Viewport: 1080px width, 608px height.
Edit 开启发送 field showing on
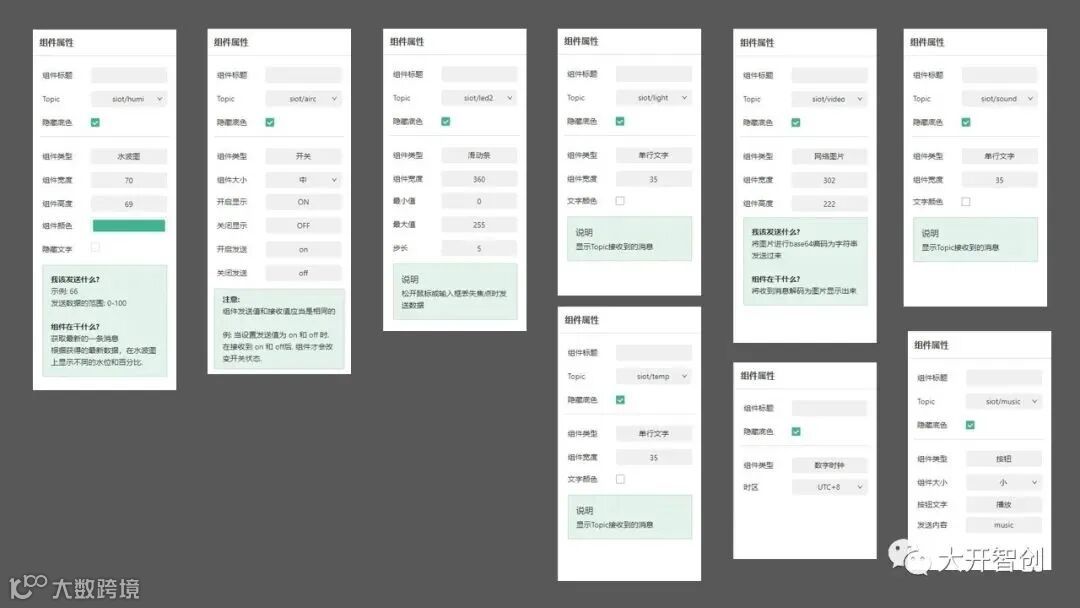coord(304,250)
